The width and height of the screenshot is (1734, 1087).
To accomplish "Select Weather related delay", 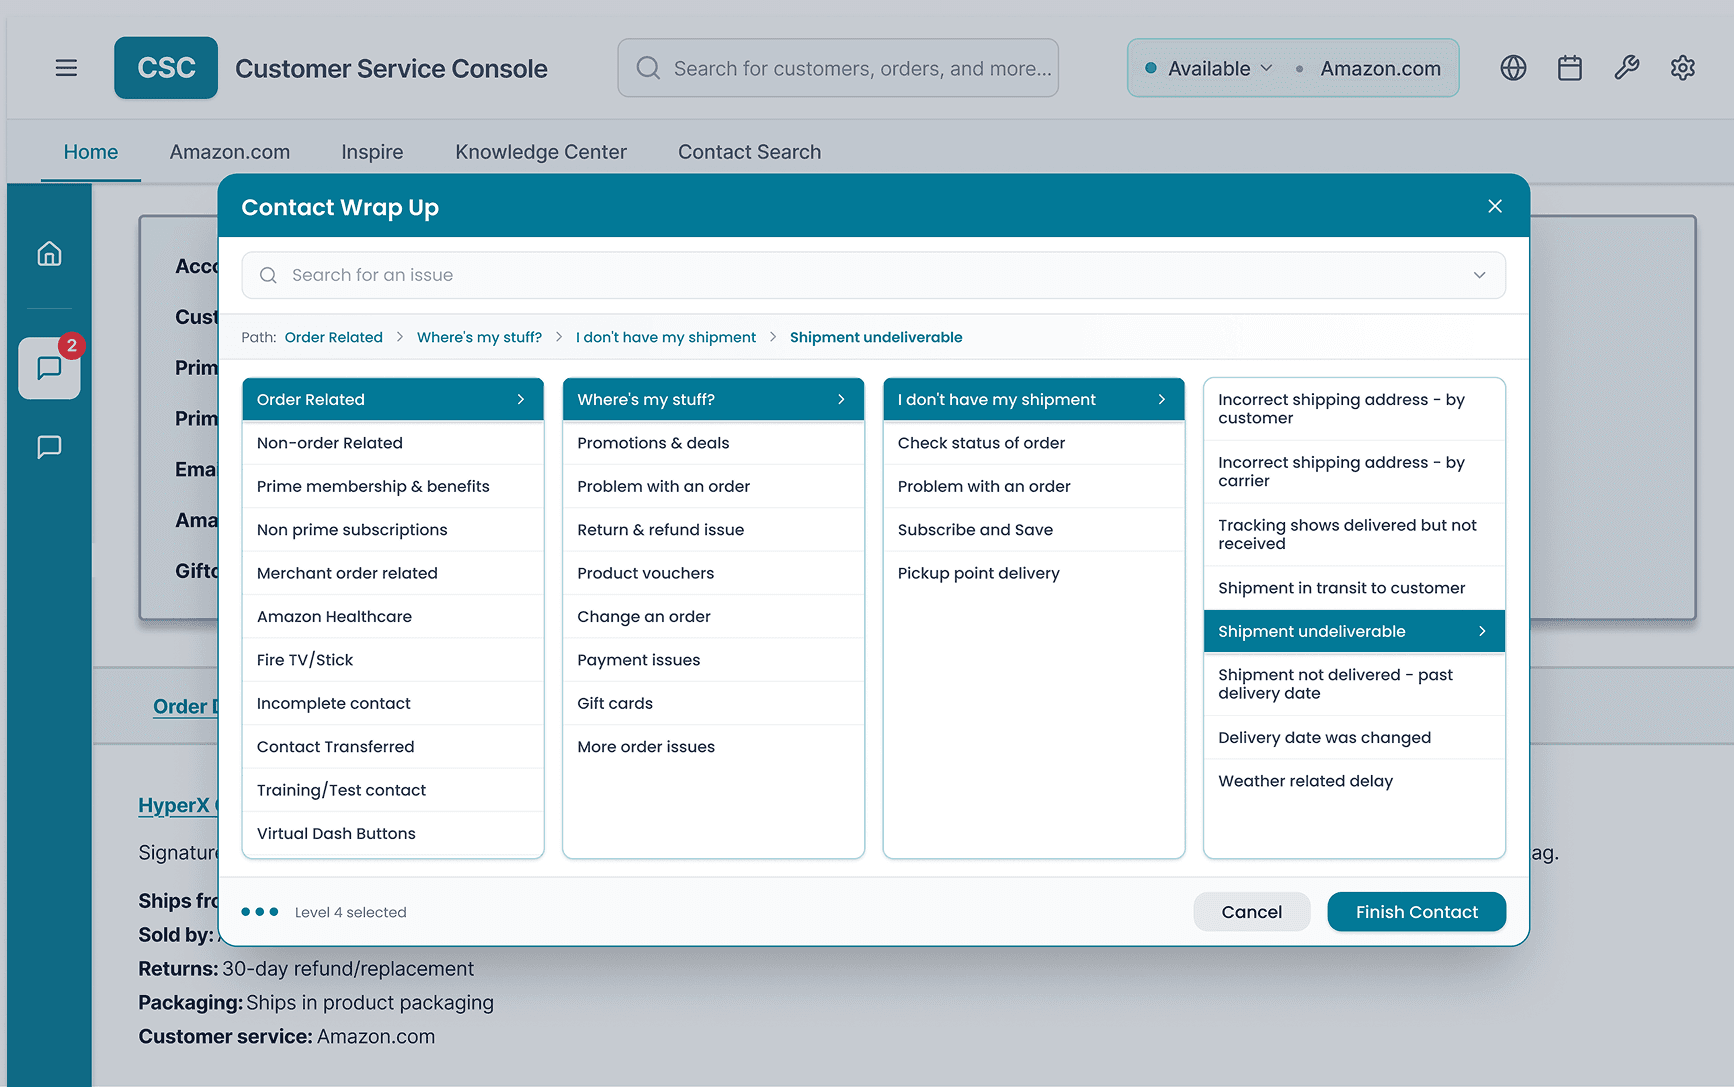I will (x=1354, y=781).
